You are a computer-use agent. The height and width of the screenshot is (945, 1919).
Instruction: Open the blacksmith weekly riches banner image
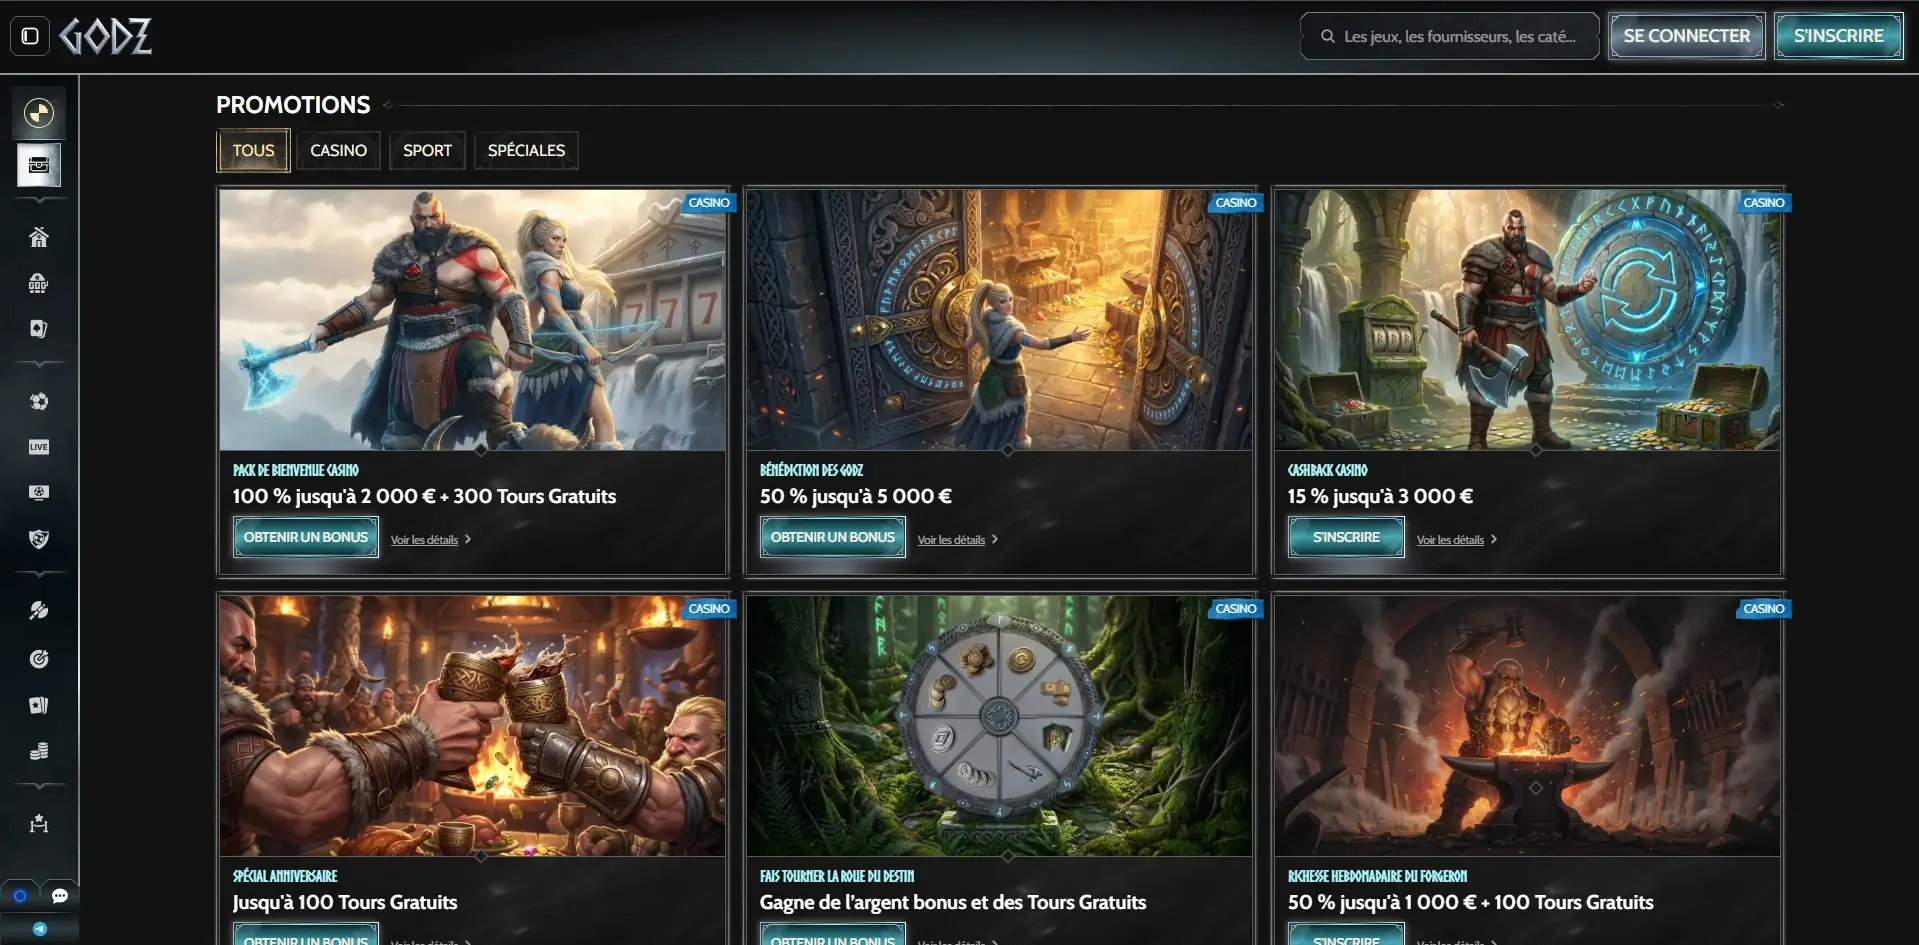tap(1528, 726)
